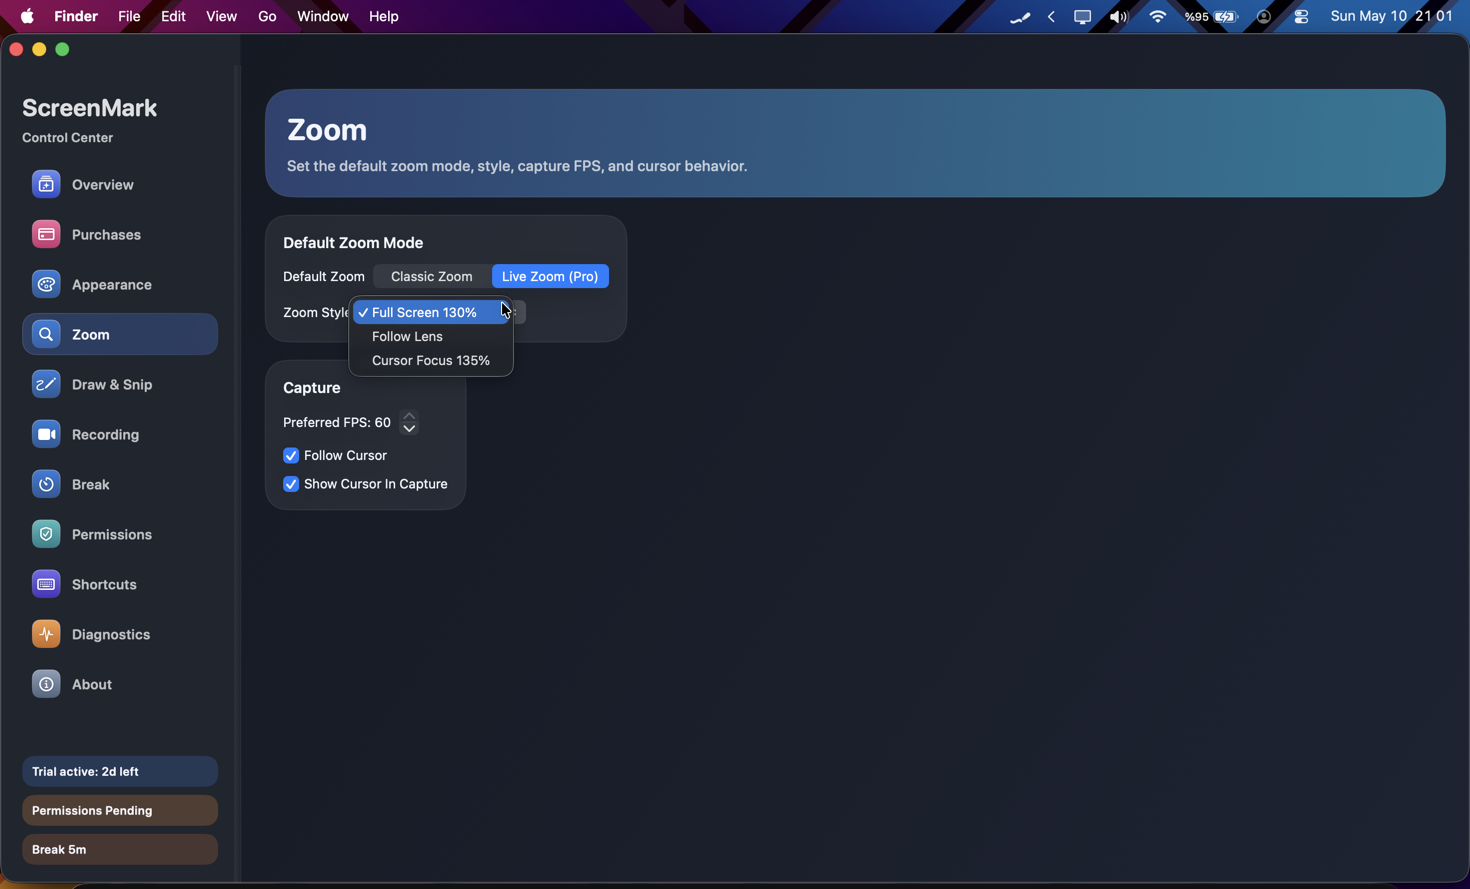Open the volume icon in menu bar
1470x889 pixels.
pos(1119,16)
